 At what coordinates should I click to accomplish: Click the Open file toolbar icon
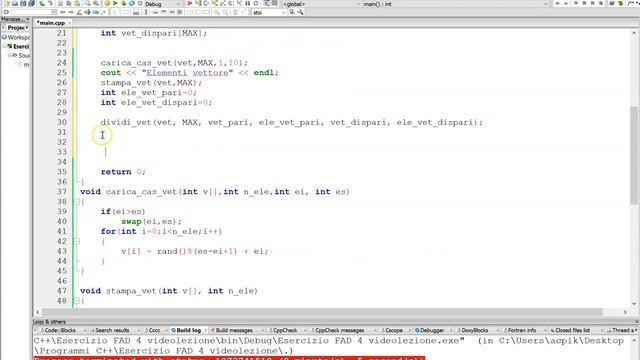15,3
